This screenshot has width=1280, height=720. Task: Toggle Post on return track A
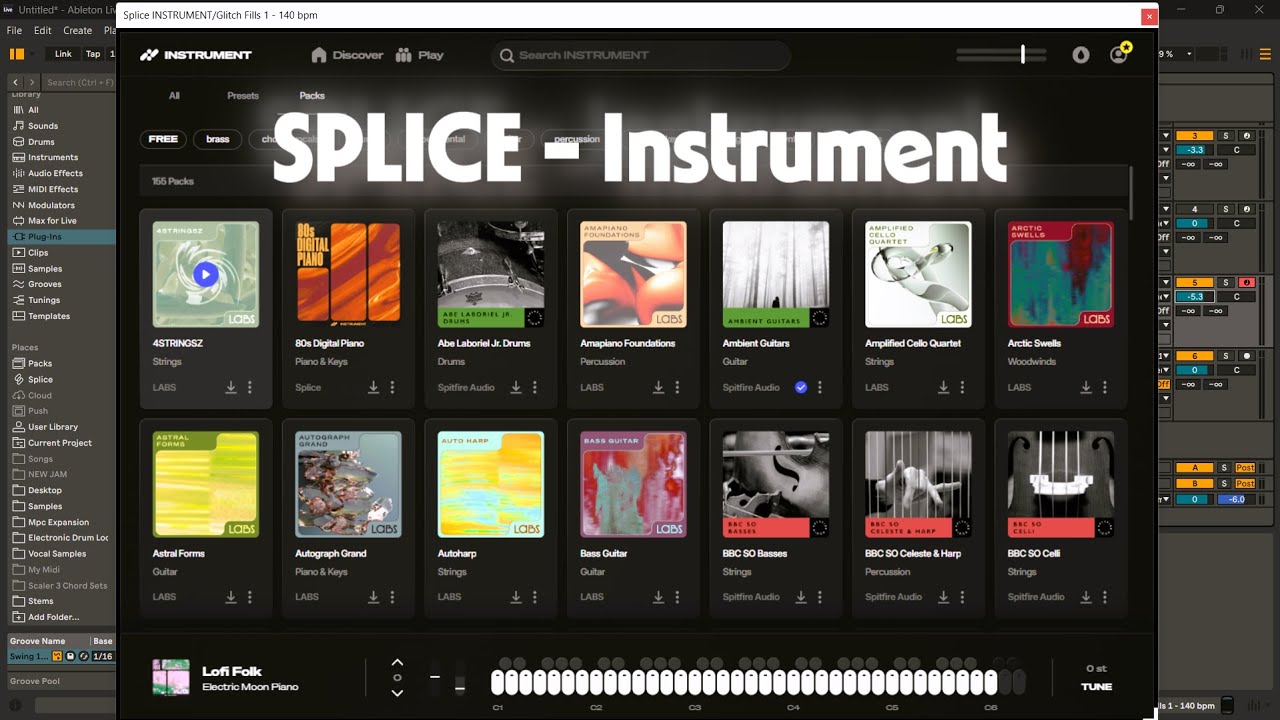click(x=1245, y=468)
